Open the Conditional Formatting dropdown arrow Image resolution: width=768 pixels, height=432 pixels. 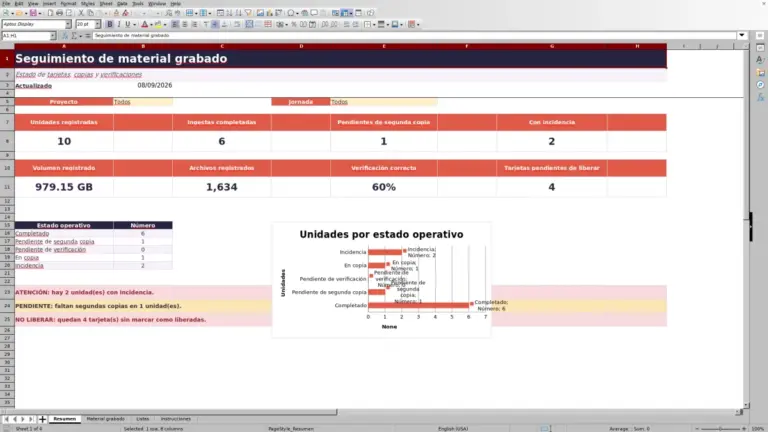pyautogui.click(x=418, y=24)
